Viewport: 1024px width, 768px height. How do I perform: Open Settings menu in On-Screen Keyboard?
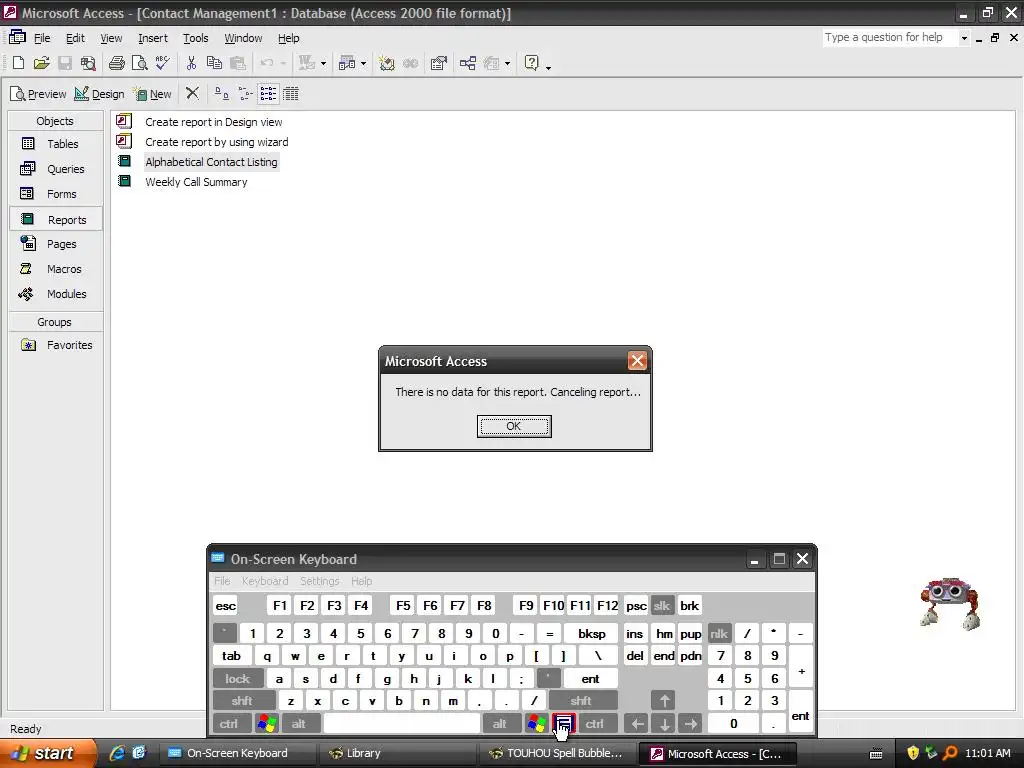tap(319, 581)
